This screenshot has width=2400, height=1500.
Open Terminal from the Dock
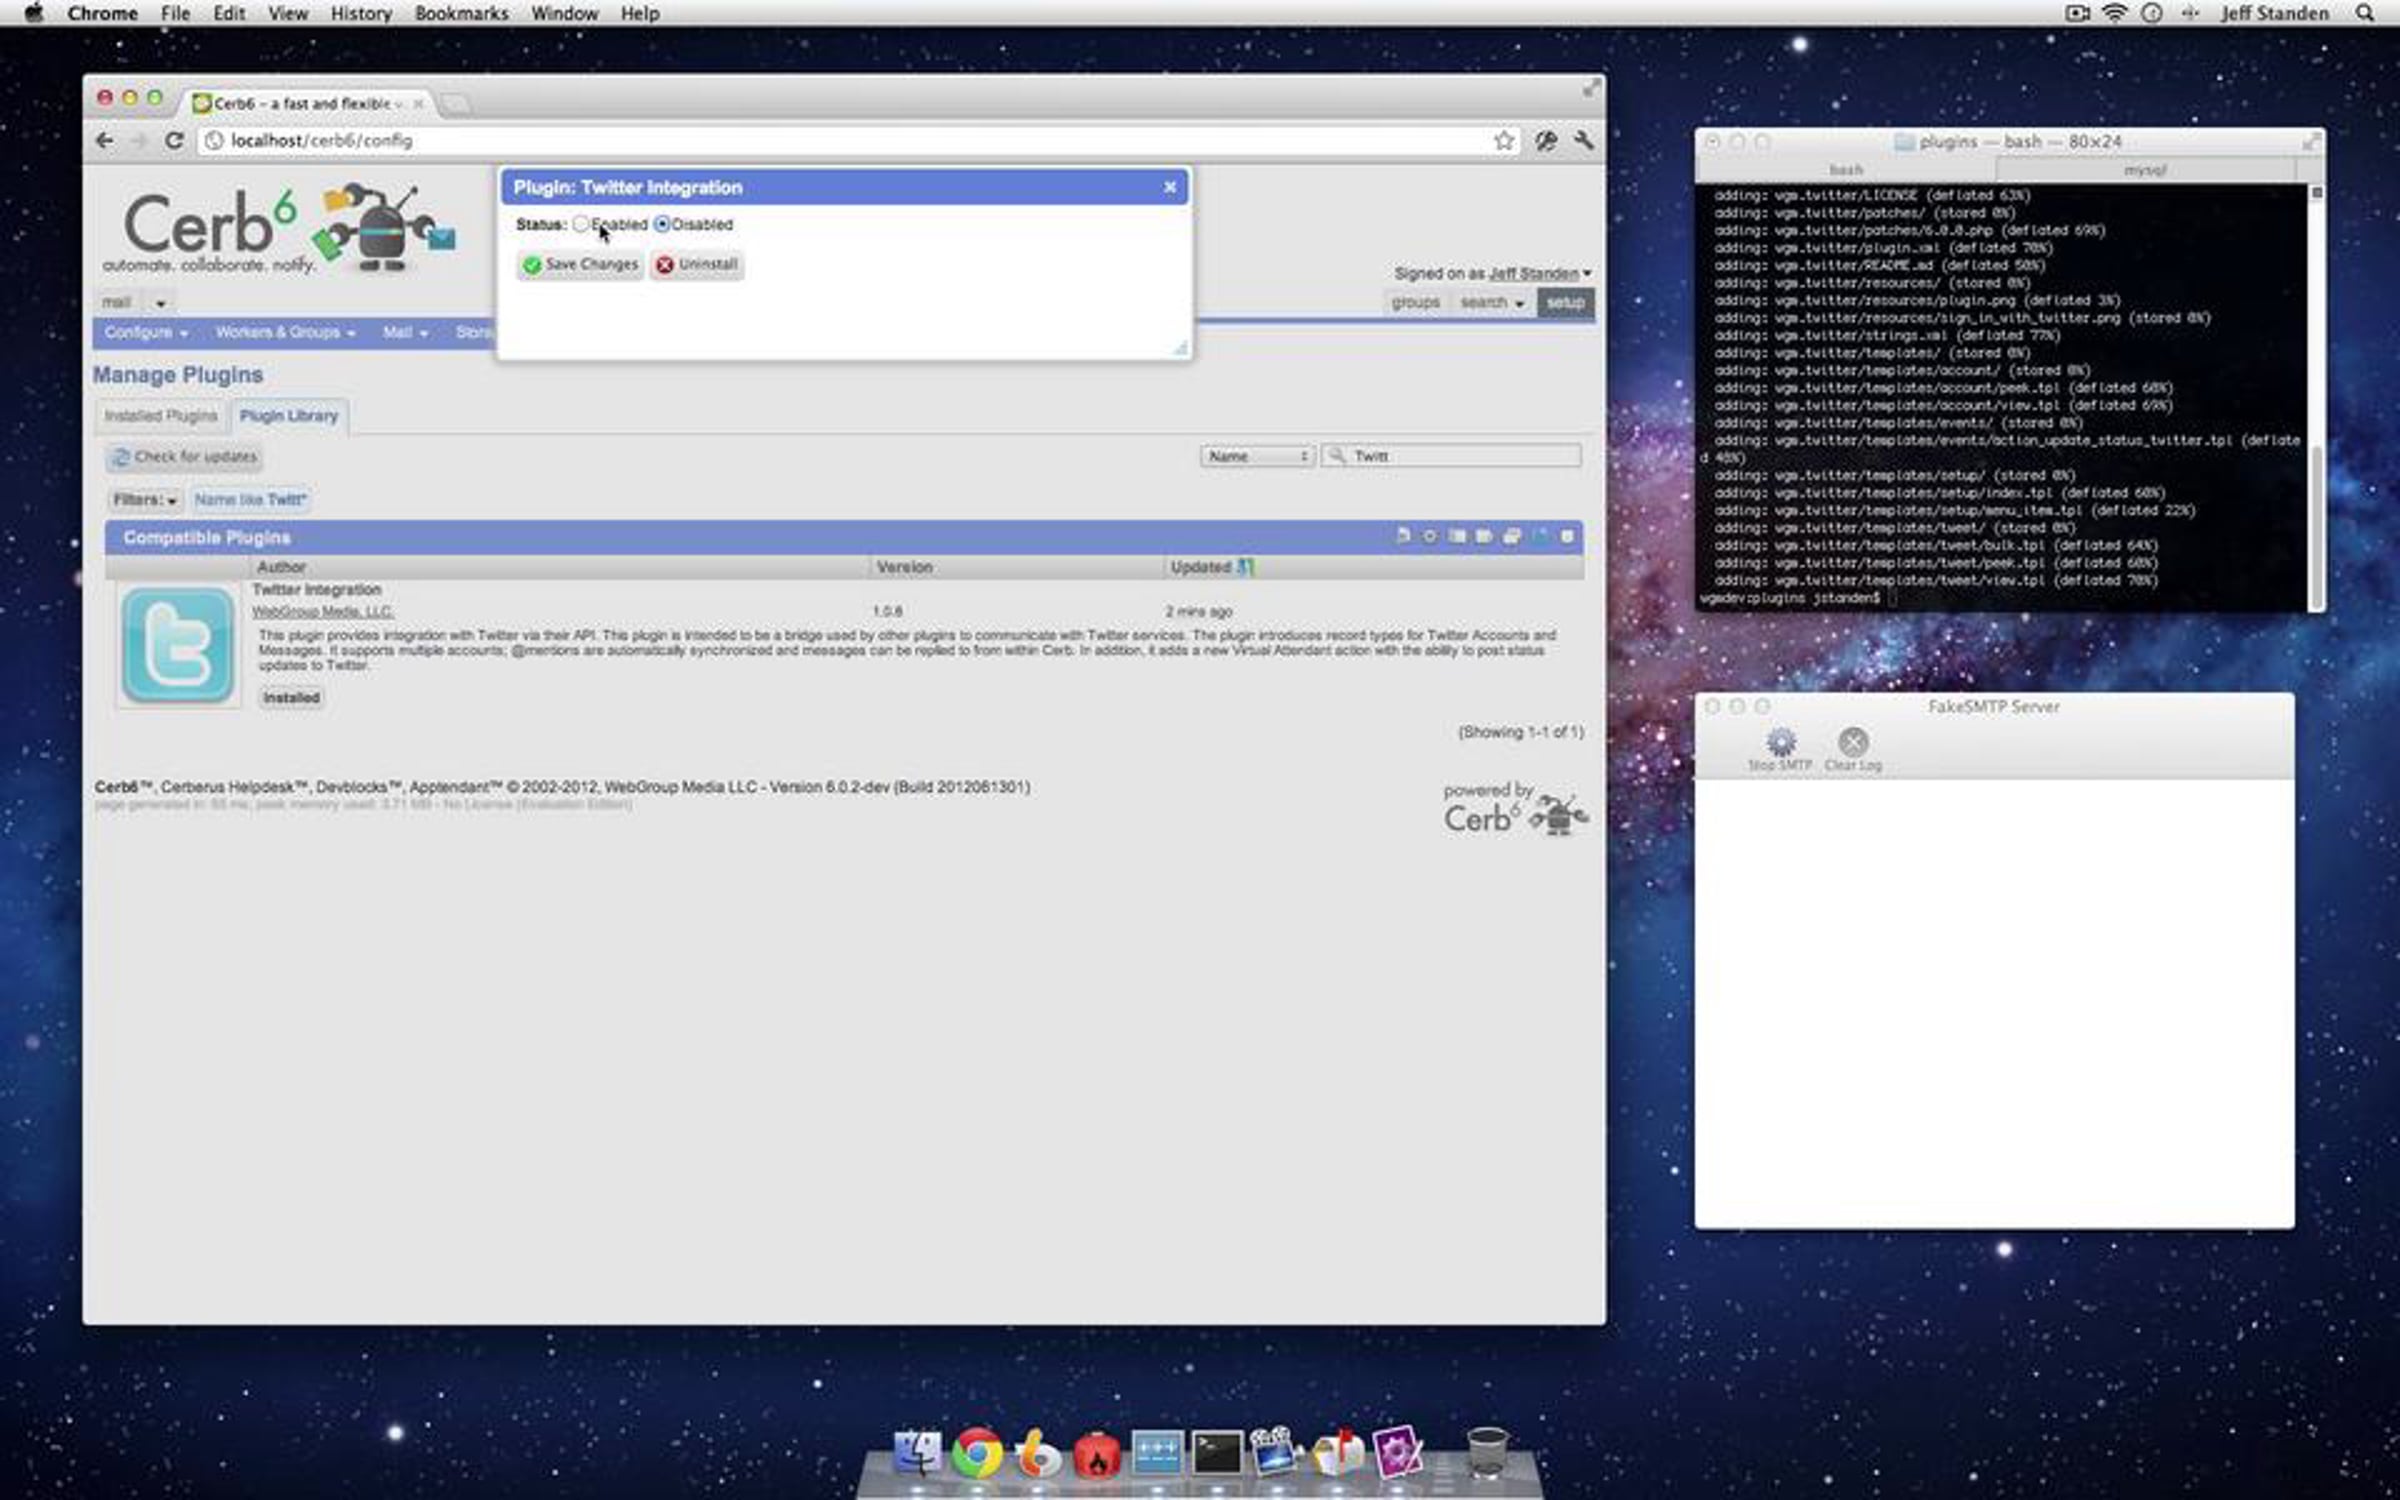[1216, 1453]
